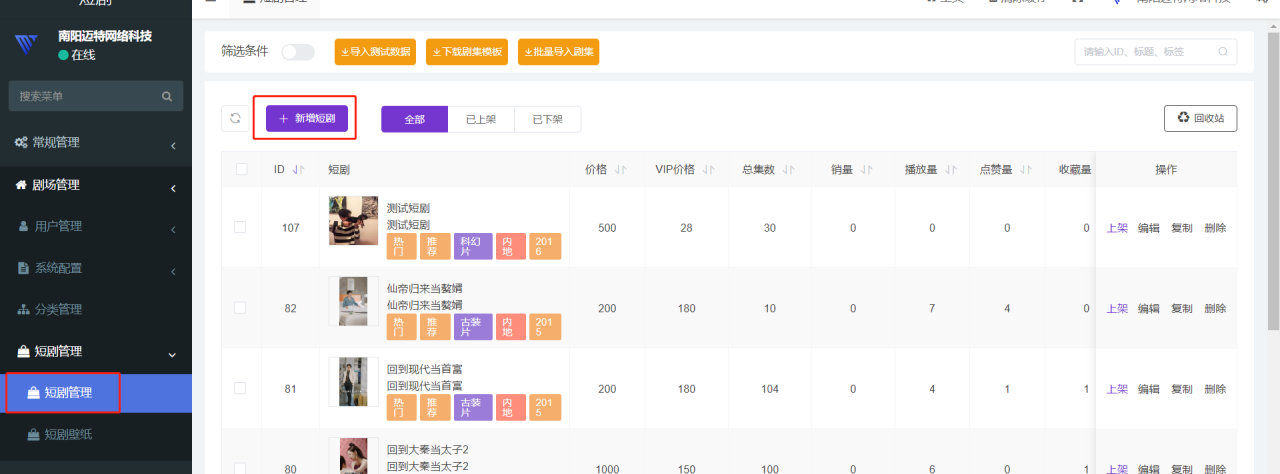Tick the checkbox for row ID 82
Screen dimensions: 1280x474
240,308
